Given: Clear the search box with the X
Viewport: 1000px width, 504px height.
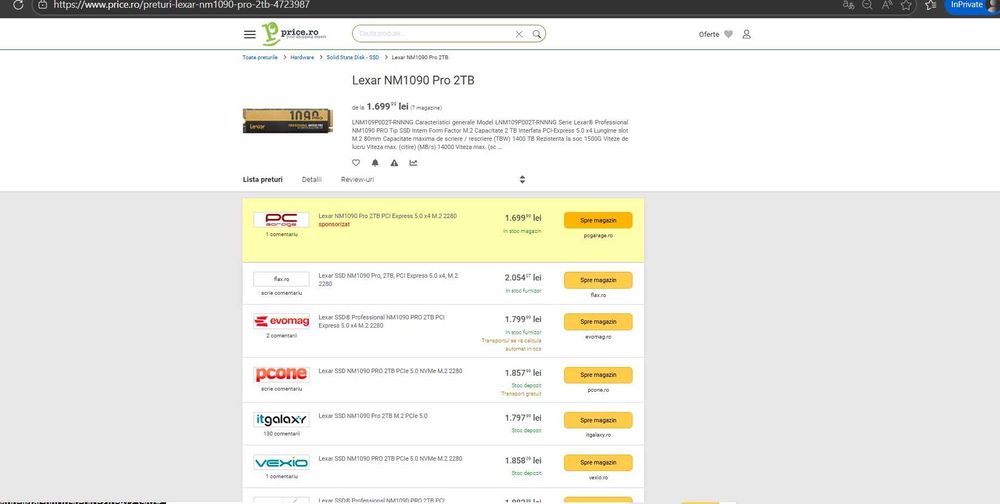Looking at the screenshot, I should (x=519, y=34).
